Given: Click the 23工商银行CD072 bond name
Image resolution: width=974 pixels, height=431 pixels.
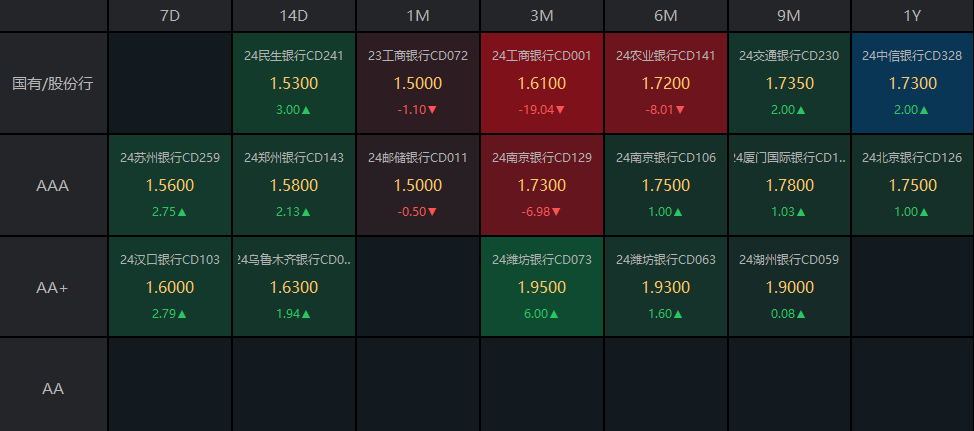Looking at the screenshot, I should (x=418, y=56).
